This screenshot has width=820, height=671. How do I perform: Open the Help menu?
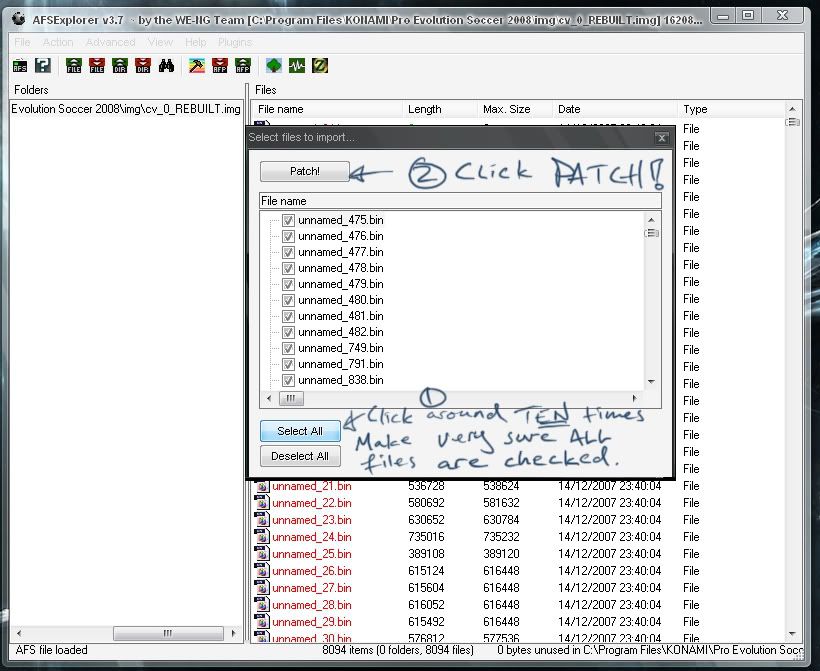196,42
